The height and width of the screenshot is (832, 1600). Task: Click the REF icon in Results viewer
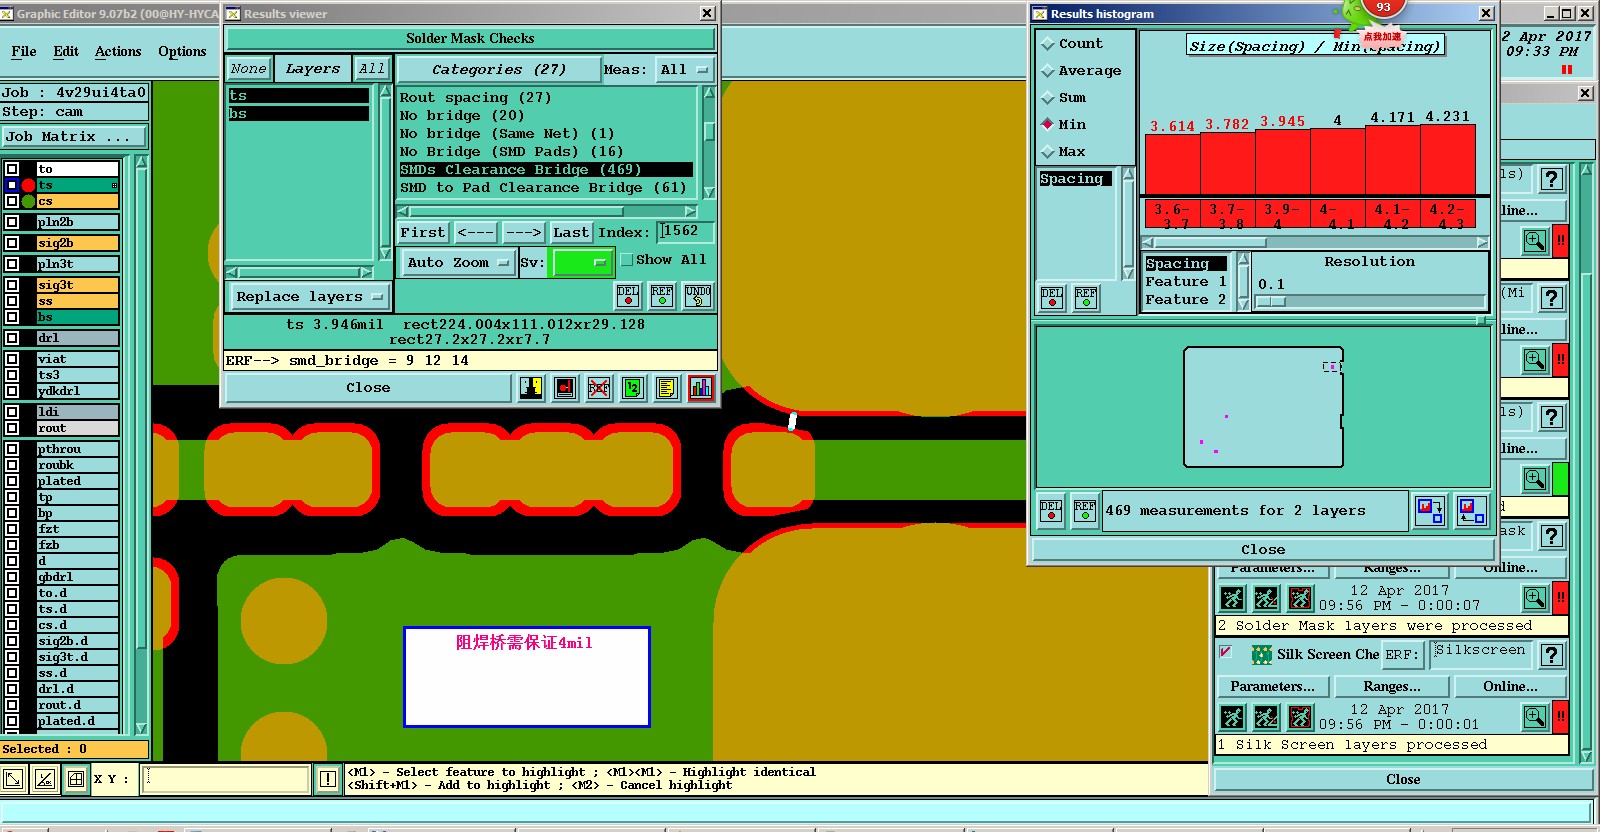point(662,296)
